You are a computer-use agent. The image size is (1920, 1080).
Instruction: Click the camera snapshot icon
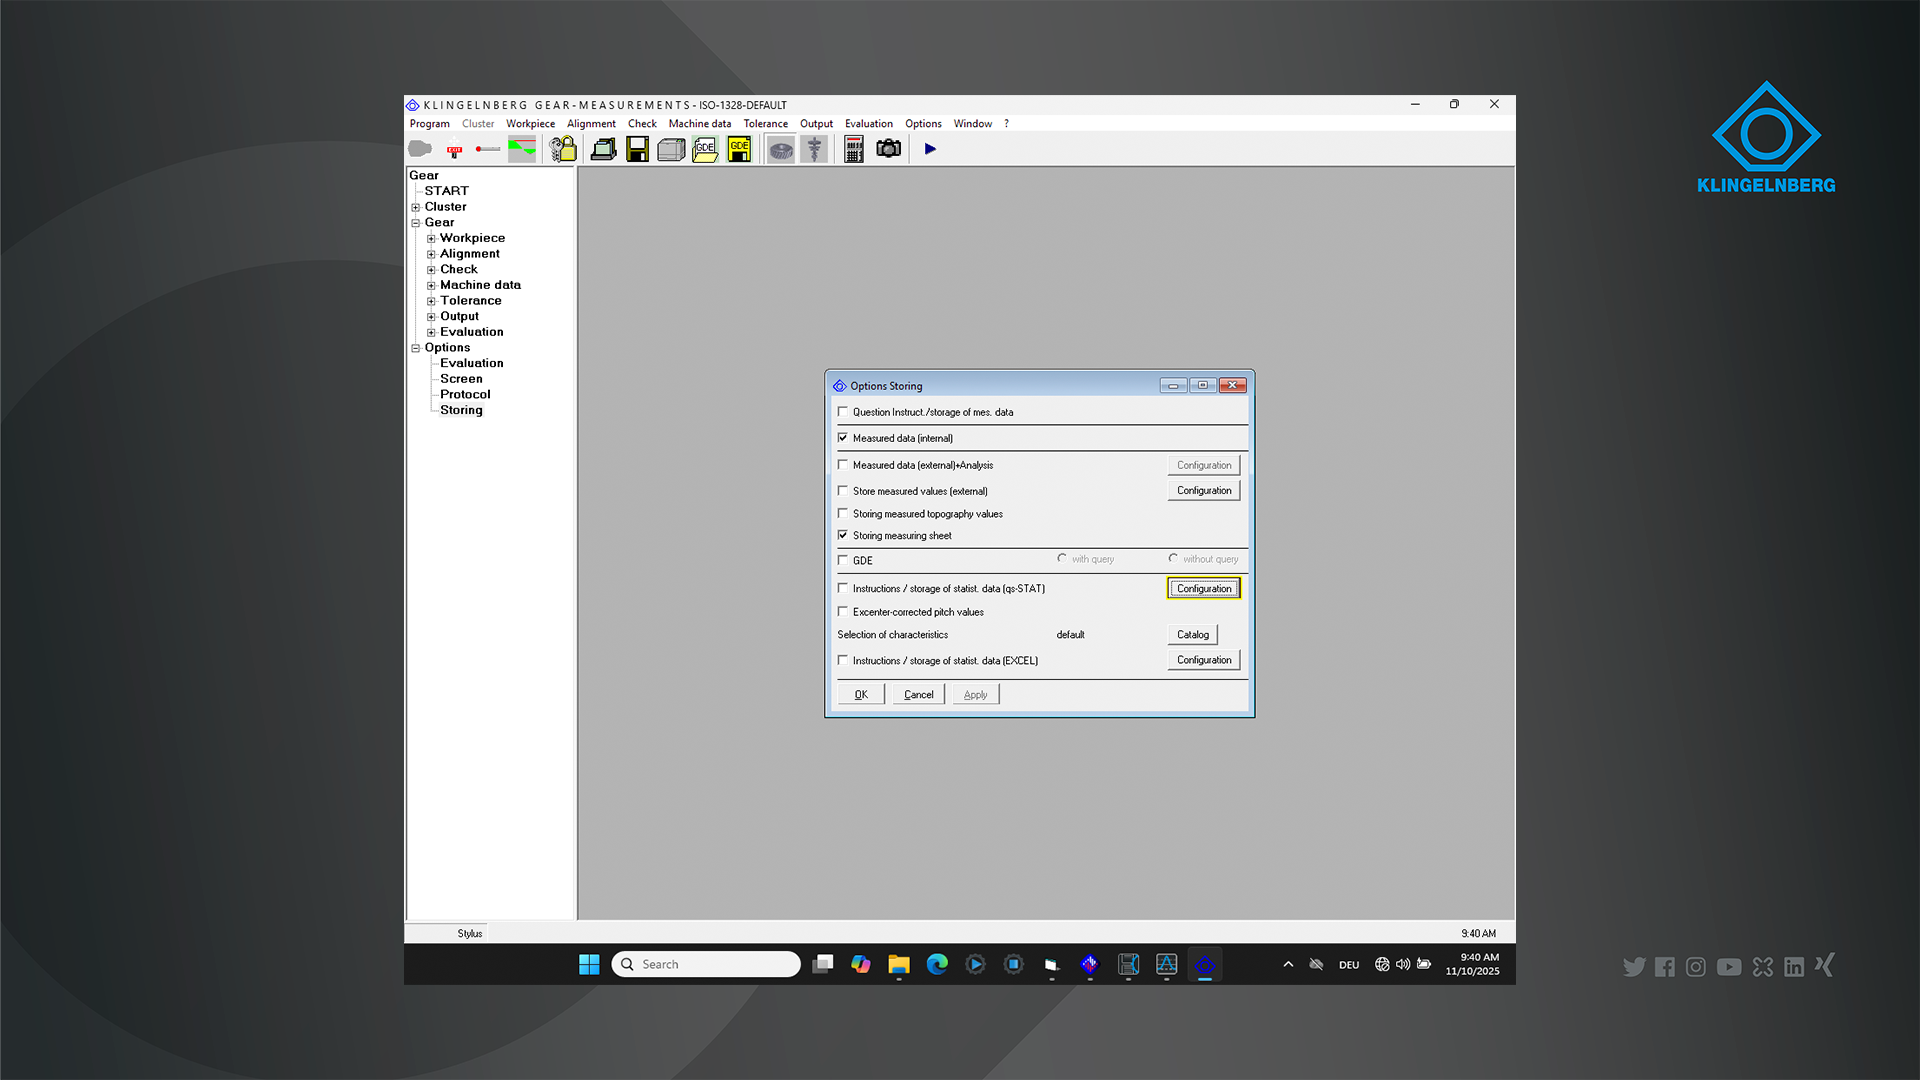888,149
